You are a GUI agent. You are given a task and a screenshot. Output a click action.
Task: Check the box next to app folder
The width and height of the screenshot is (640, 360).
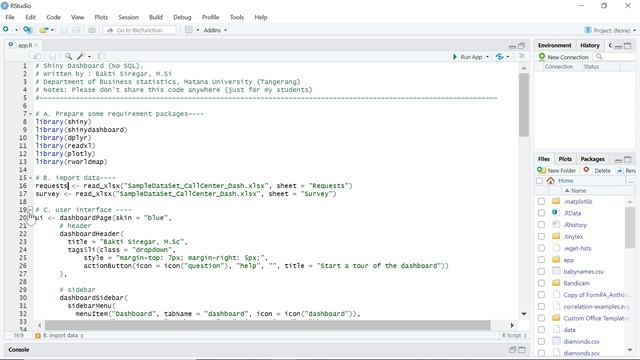coord(541,260)
